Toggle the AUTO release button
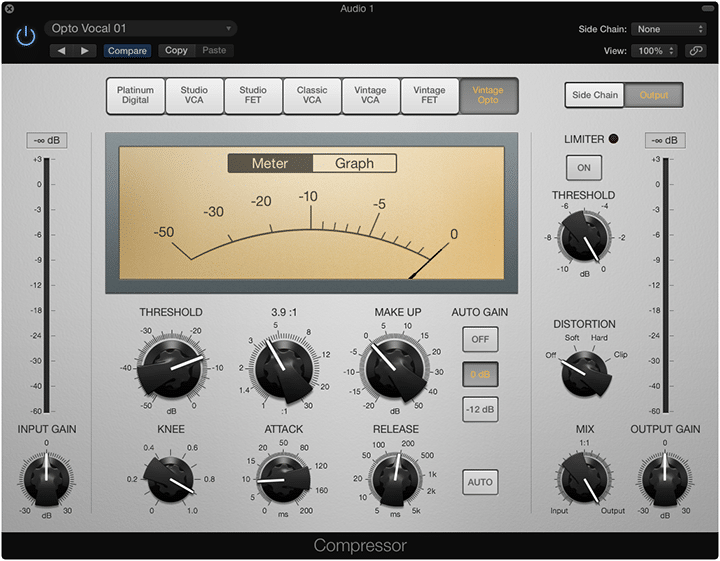 click(480, 482)
